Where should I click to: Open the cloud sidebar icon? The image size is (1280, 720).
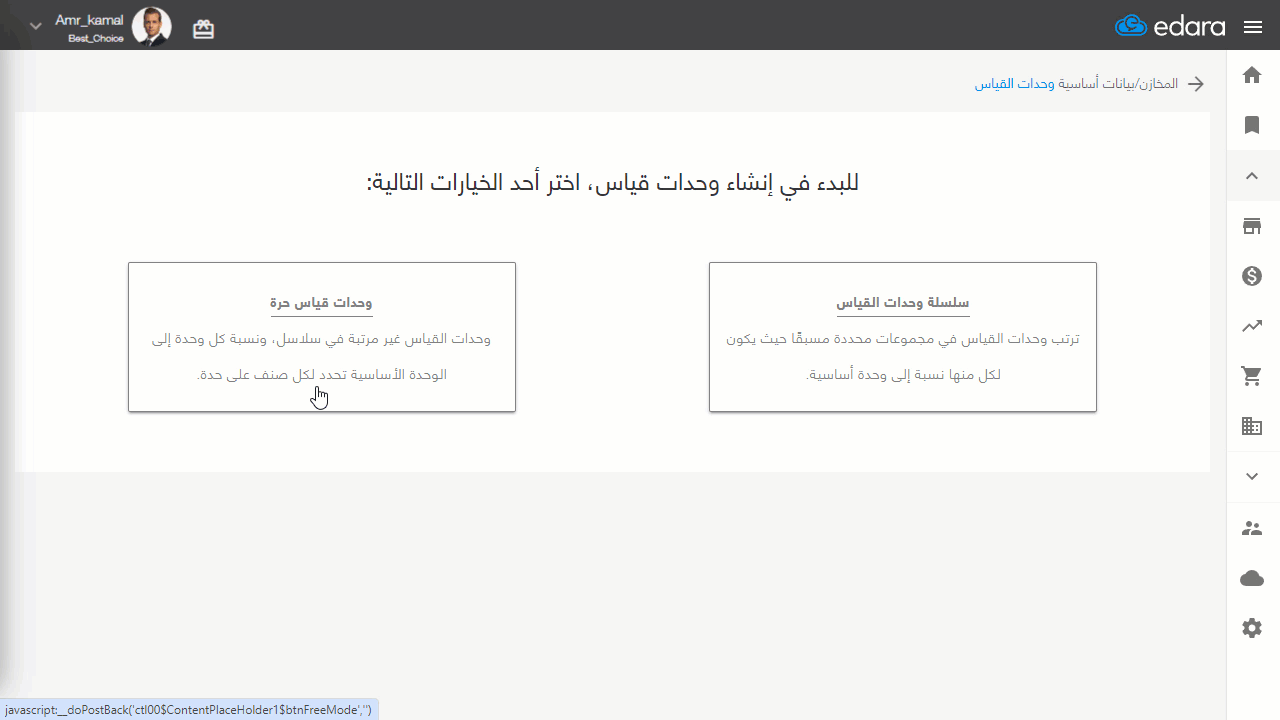point(1252,578)
